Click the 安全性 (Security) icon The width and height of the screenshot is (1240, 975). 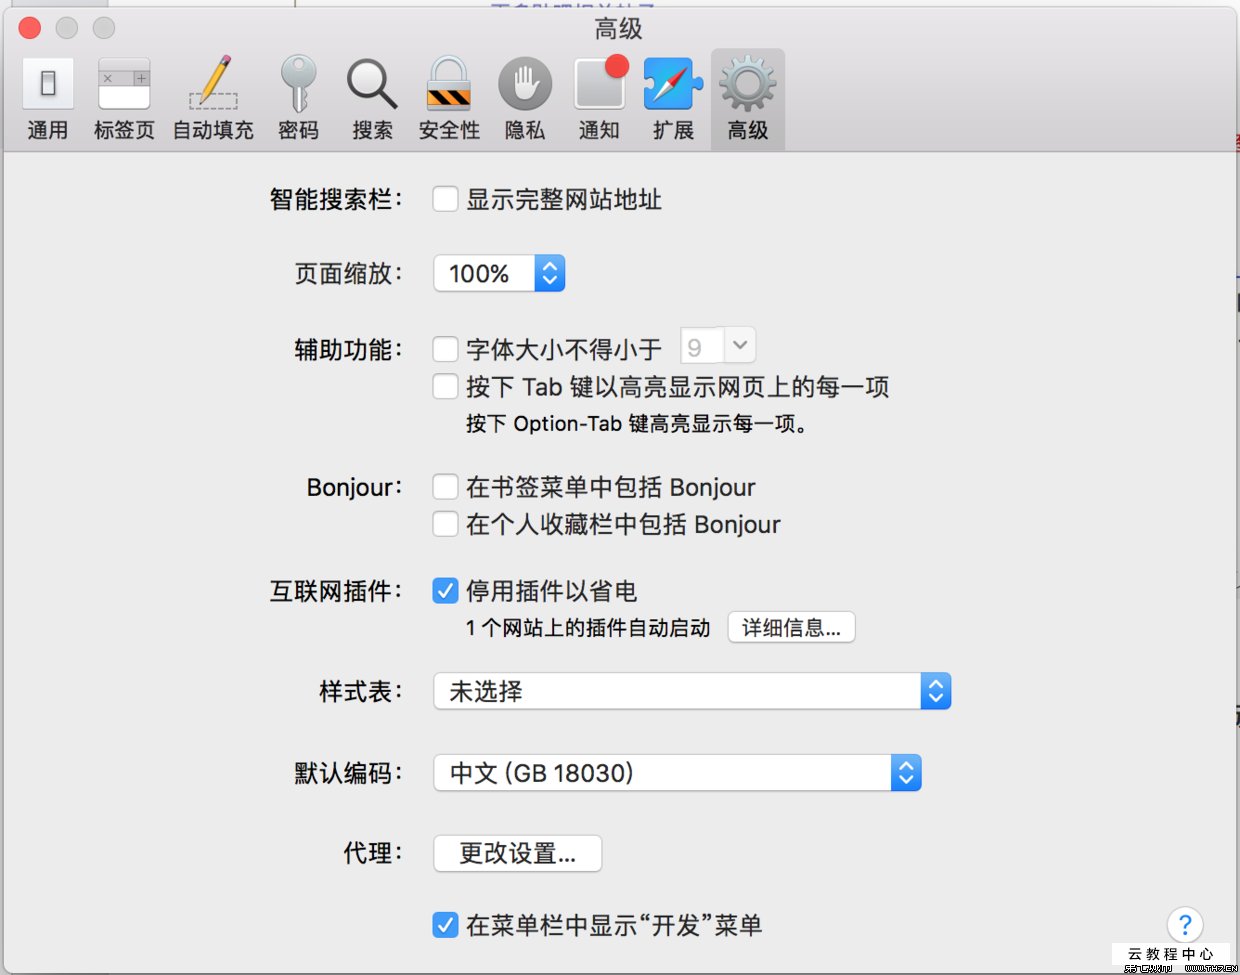tap(448, 95)
